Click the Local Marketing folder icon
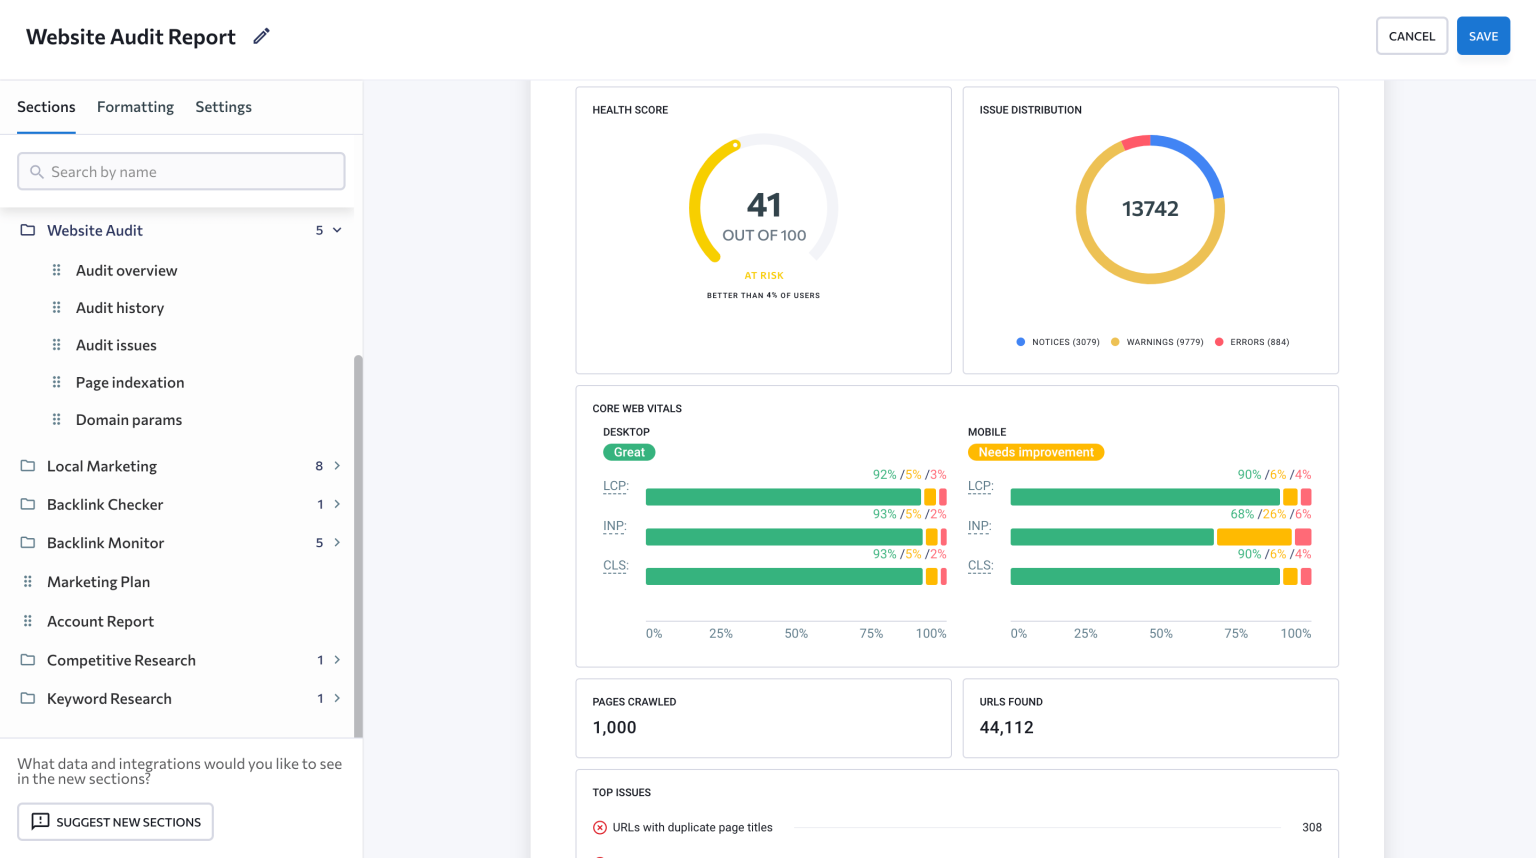 coord(28,466)
